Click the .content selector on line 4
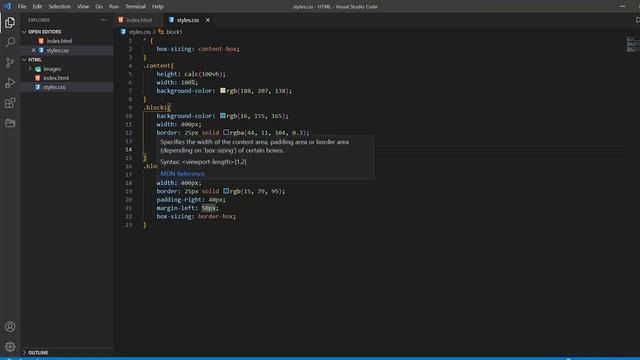640x360 pixels. 159,66
